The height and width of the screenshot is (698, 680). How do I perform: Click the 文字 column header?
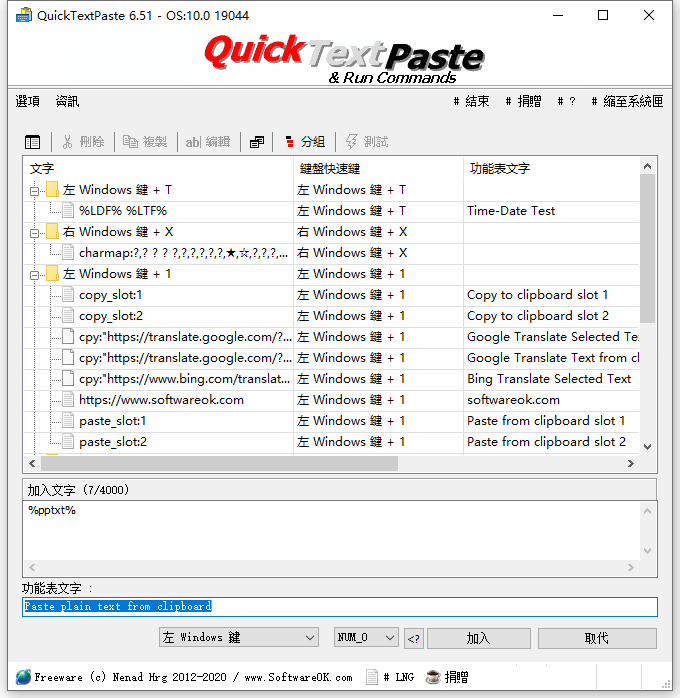(158, 168)
